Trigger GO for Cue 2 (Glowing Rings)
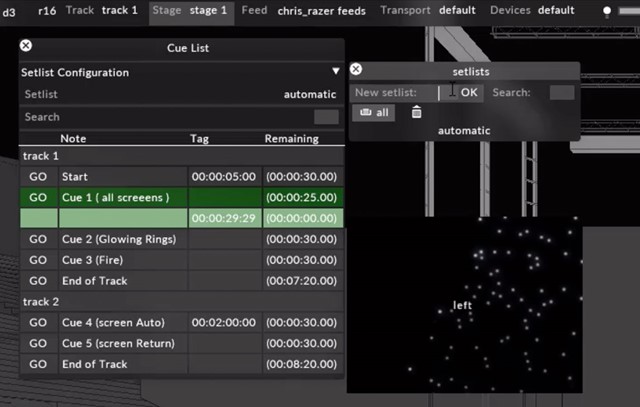Viewport: 640px width, 407px height. point(38,239)
